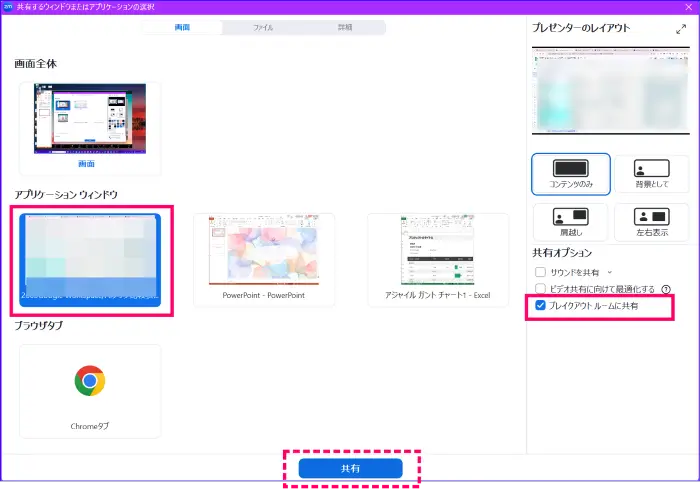Enable the サウンドを共有 checkbox
This screenshot has width=700, height=489.
click(x=540, y=272)
